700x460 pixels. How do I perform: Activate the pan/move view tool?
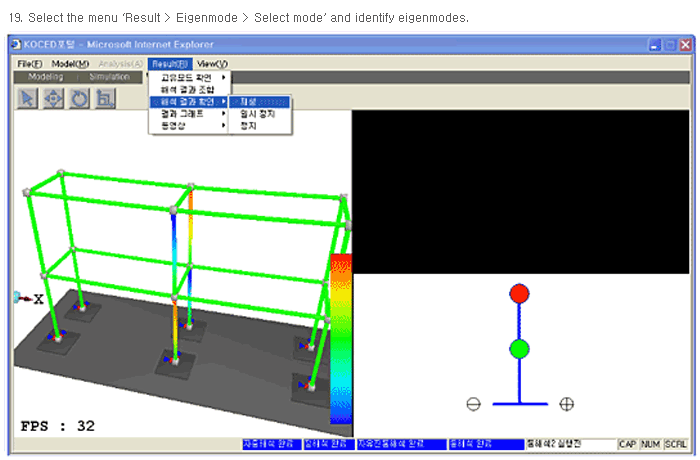click(x=54, y=97)
